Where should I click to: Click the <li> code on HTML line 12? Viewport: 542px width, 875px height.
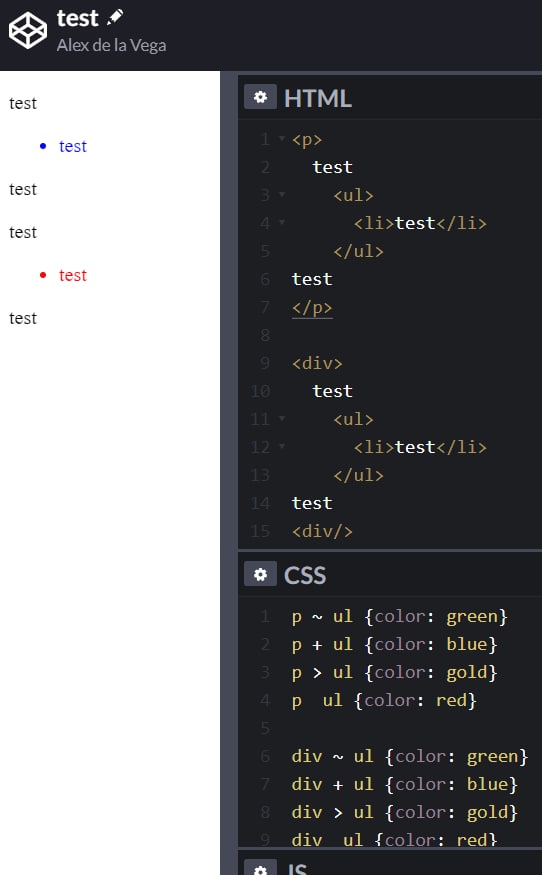pos(420,447)
